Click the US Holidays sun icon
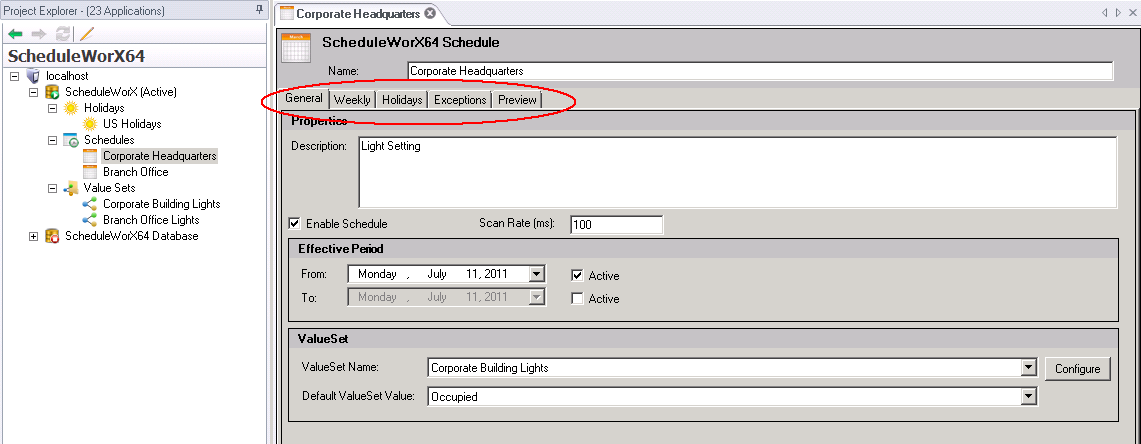The width and height of the screenshot is (1141, 444). point(90,124)
